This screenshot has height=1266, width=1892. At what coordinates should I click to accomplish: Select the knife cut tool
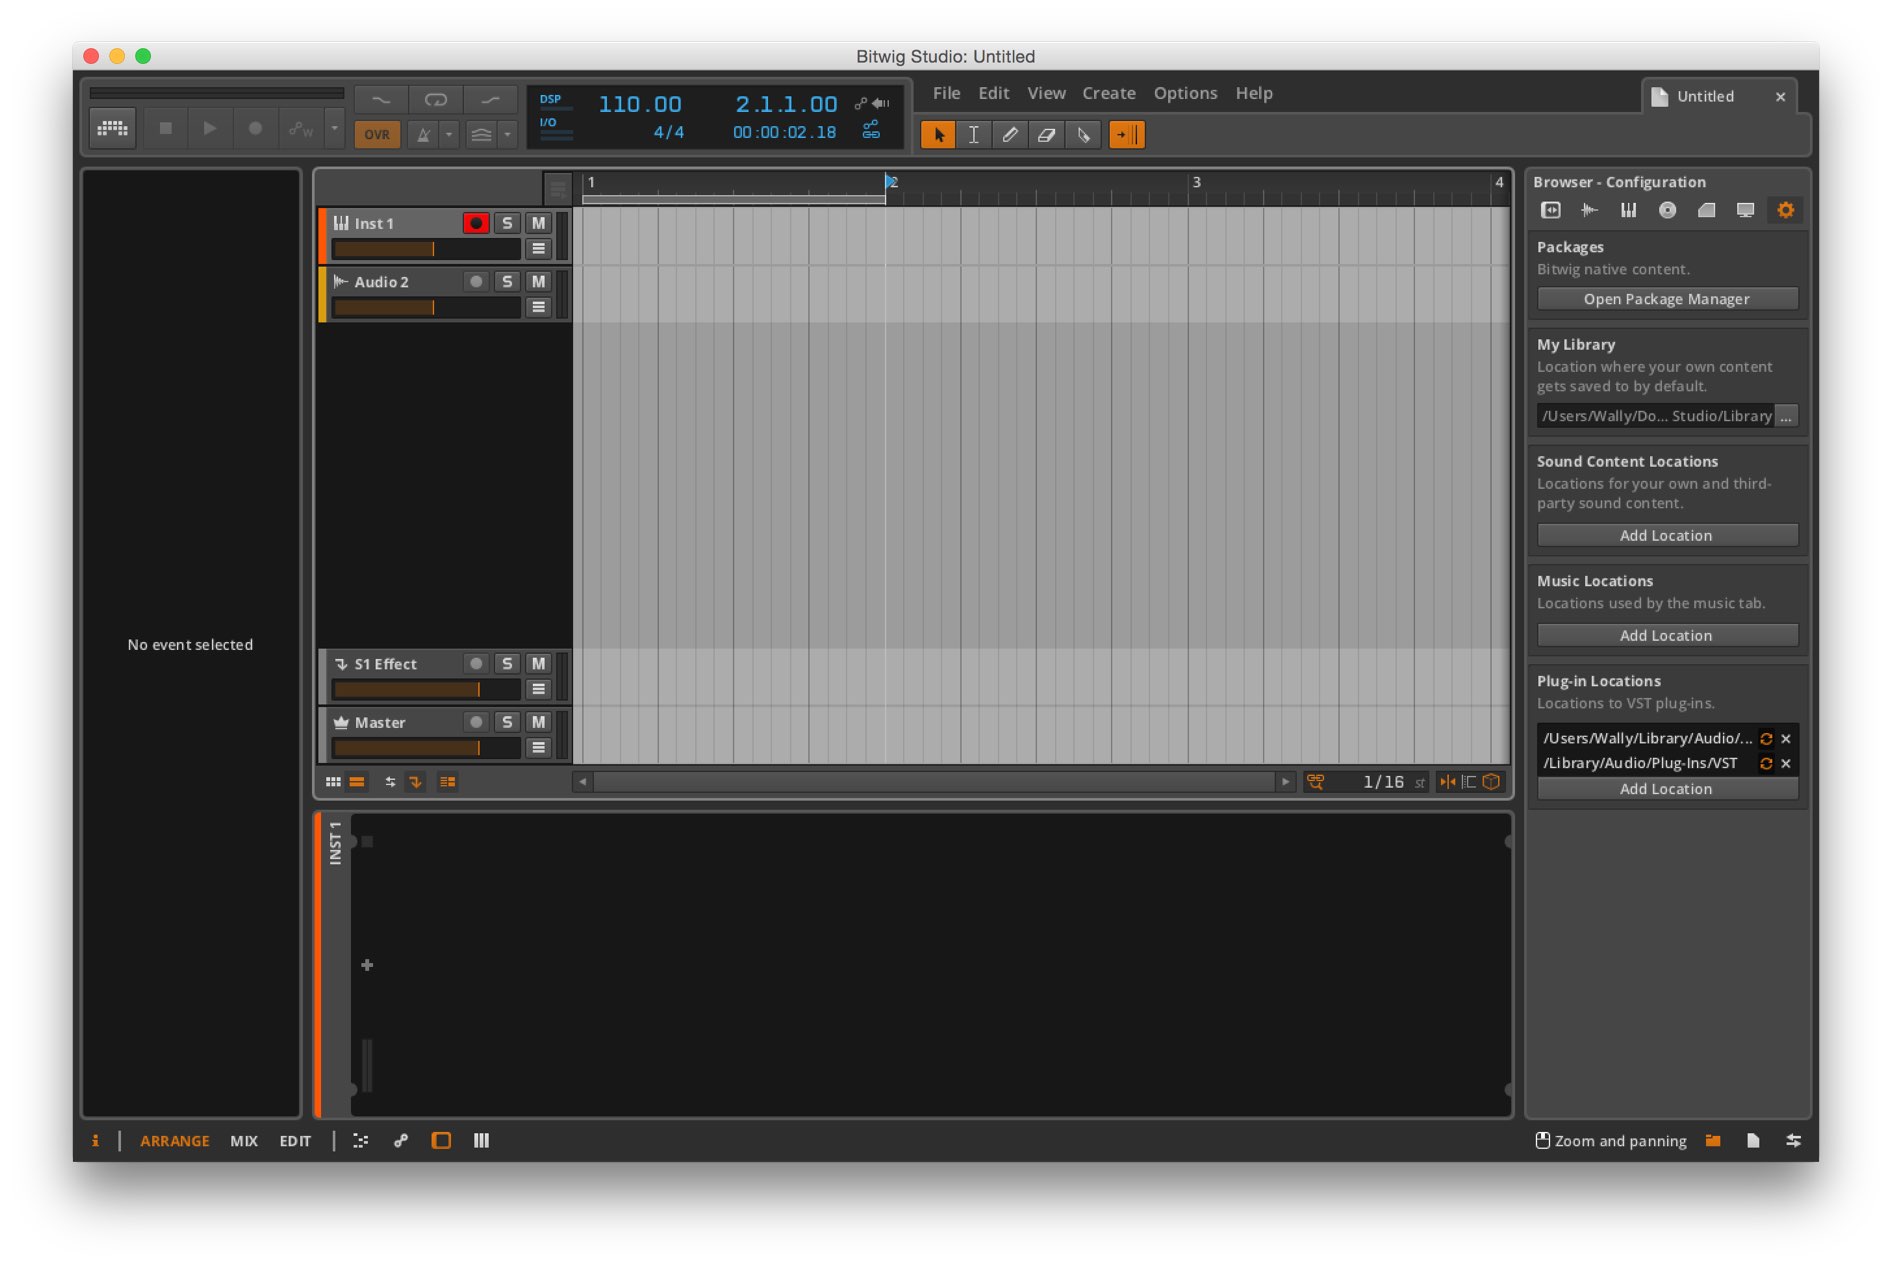pos(1083,135)
